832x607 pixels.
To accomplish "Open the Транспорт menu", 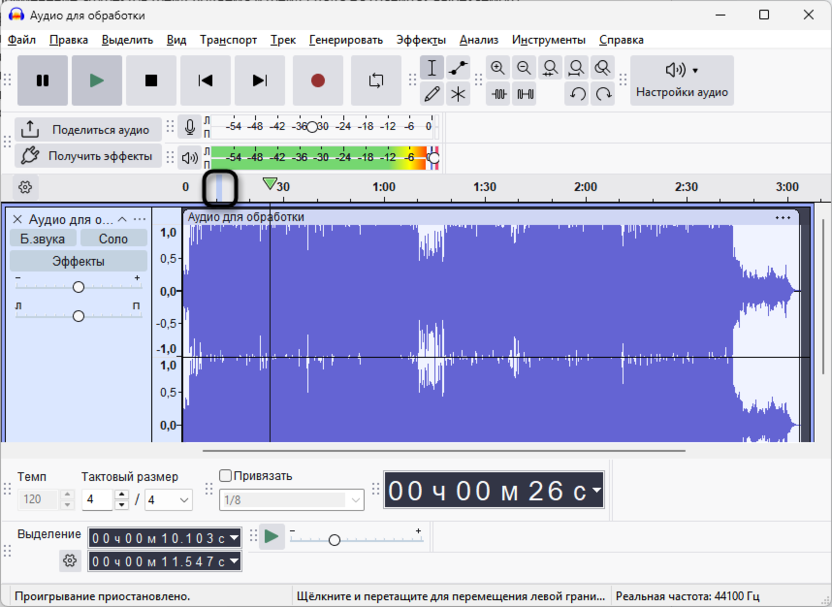I will click(x=228, y=40).
